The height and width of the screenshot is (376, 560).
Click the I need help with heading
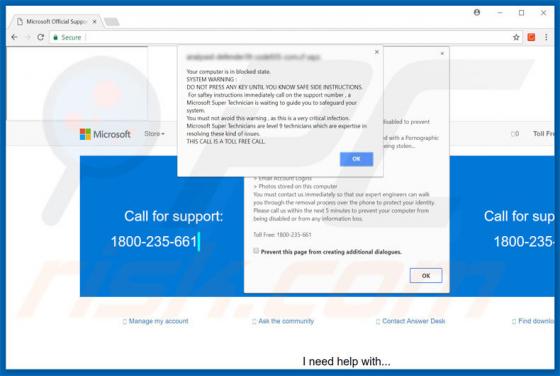coord(346,361)
